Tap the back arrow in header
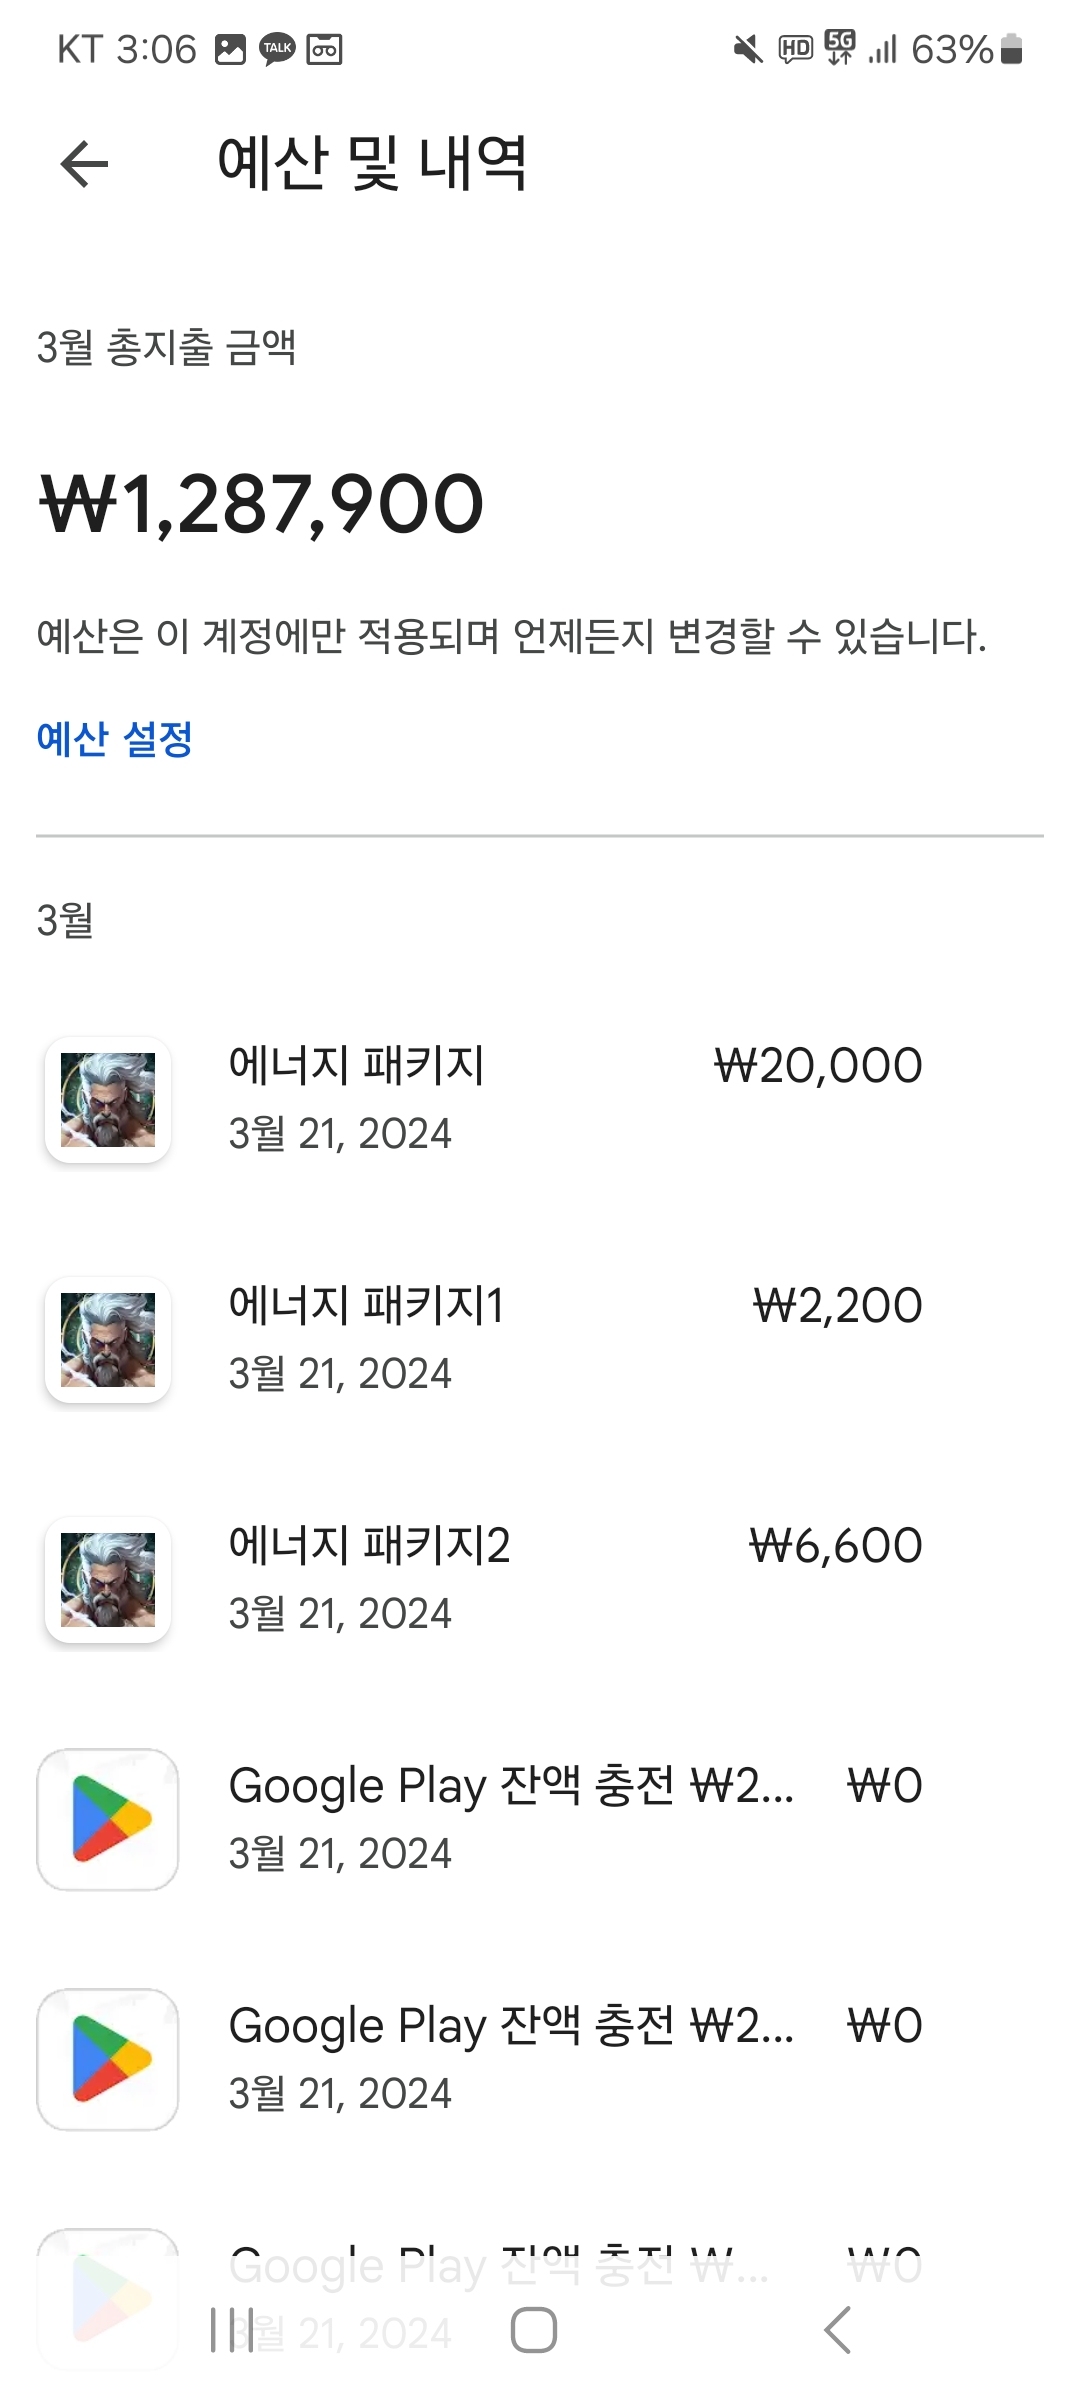Screen dimensions: 1080x2400 pyautogui.click(x=84, y=164)
